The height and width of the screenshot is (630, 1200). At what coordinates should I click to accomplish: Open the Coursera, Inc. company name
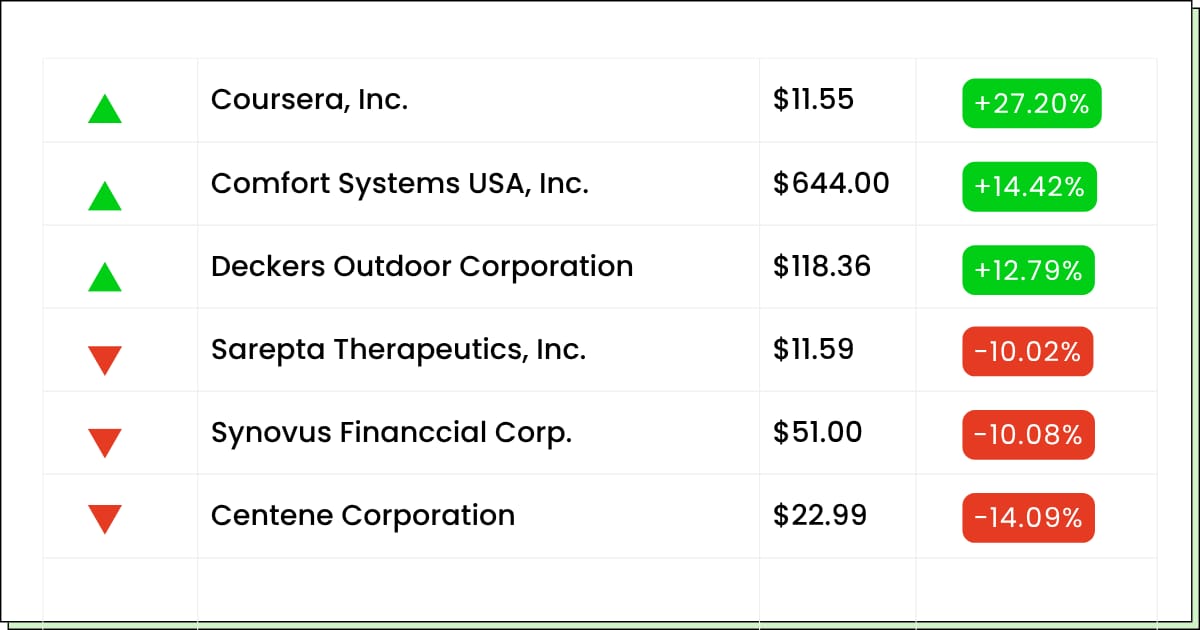(x=310, y=100)
